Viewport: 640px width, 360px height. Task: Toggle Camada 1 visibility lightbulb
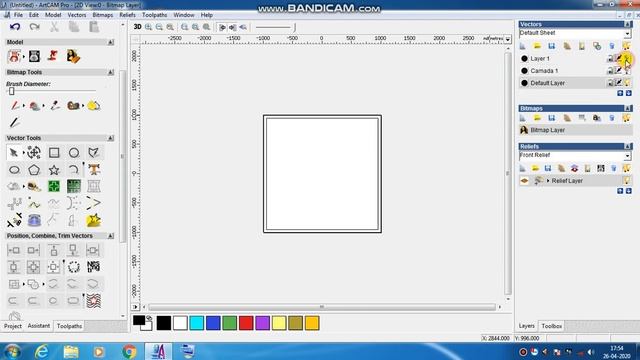click(x=627, y=71)
